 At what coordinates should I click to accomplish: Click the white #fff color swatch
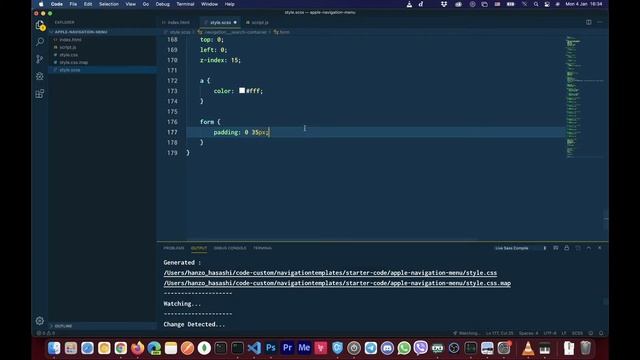242,91
